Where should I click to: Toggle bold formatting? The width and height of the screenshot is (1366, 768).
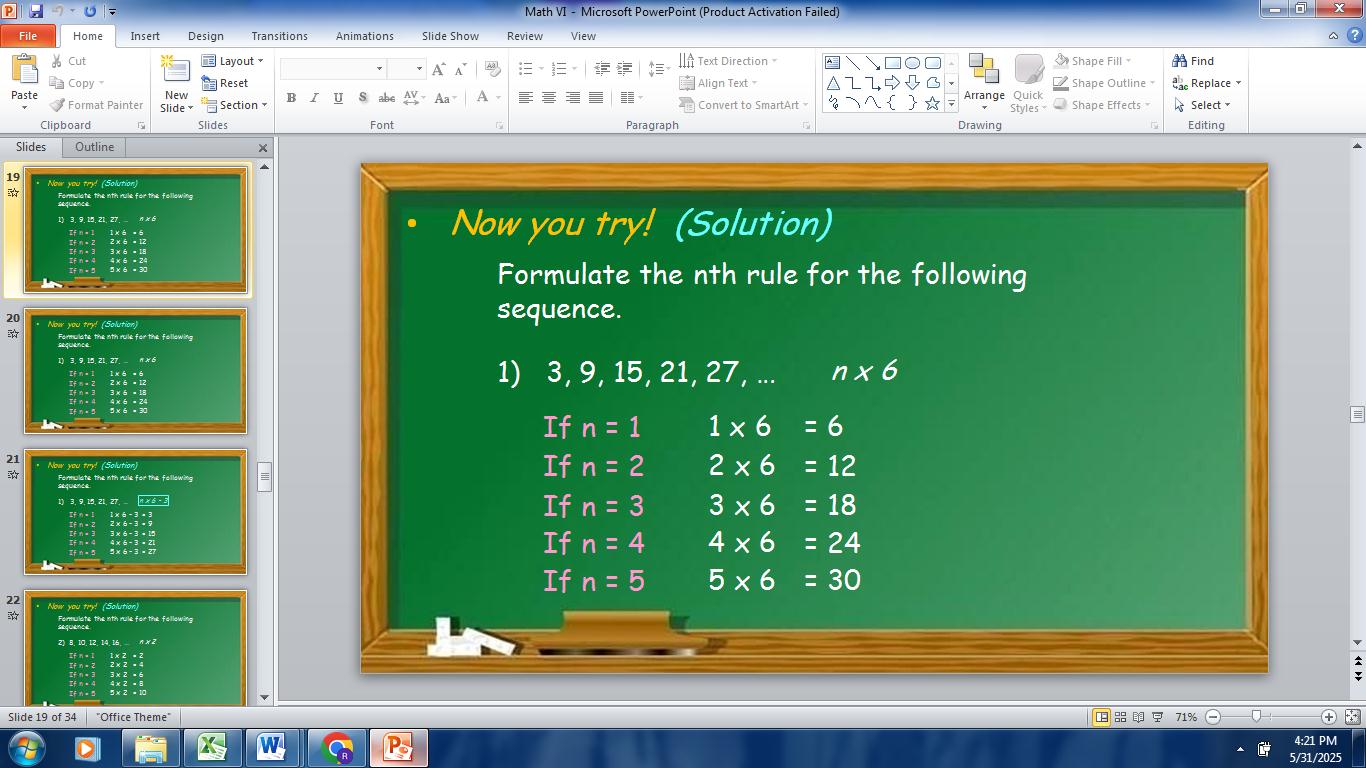(291, 98)
